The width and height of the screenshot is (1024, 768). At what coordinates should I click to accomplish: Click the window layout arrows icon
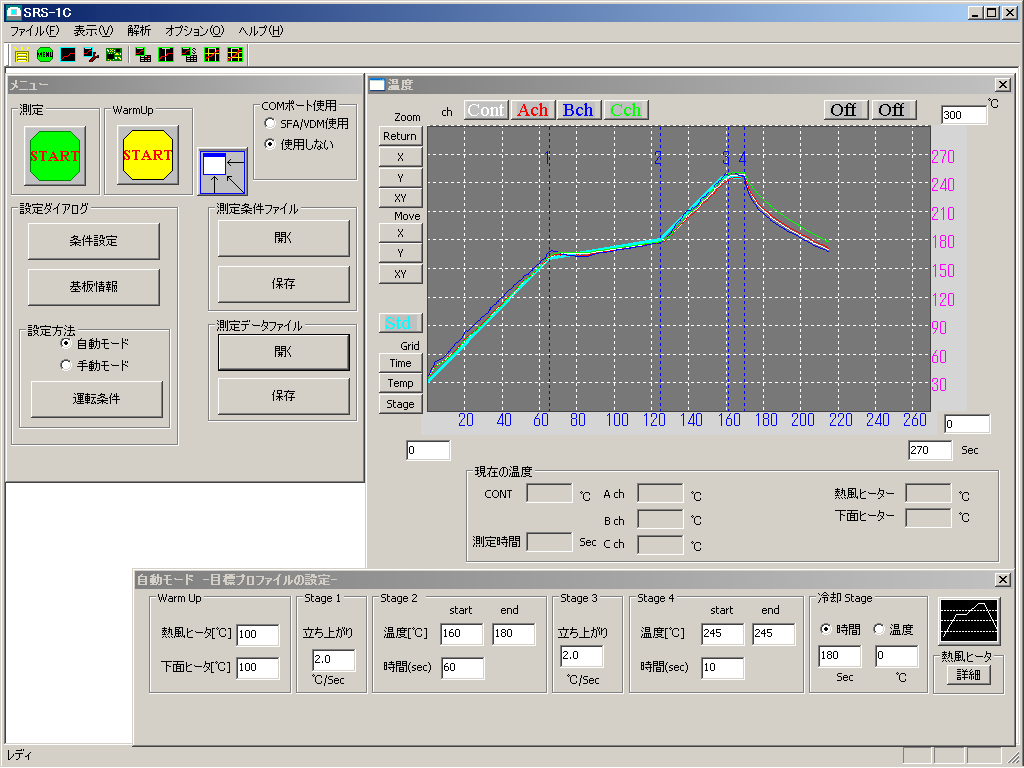(223, 172)
